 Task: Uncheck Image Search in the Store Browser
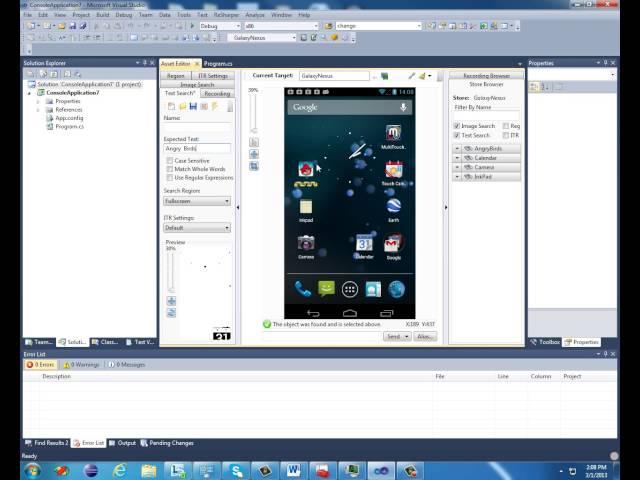click(x=457, y=126)
